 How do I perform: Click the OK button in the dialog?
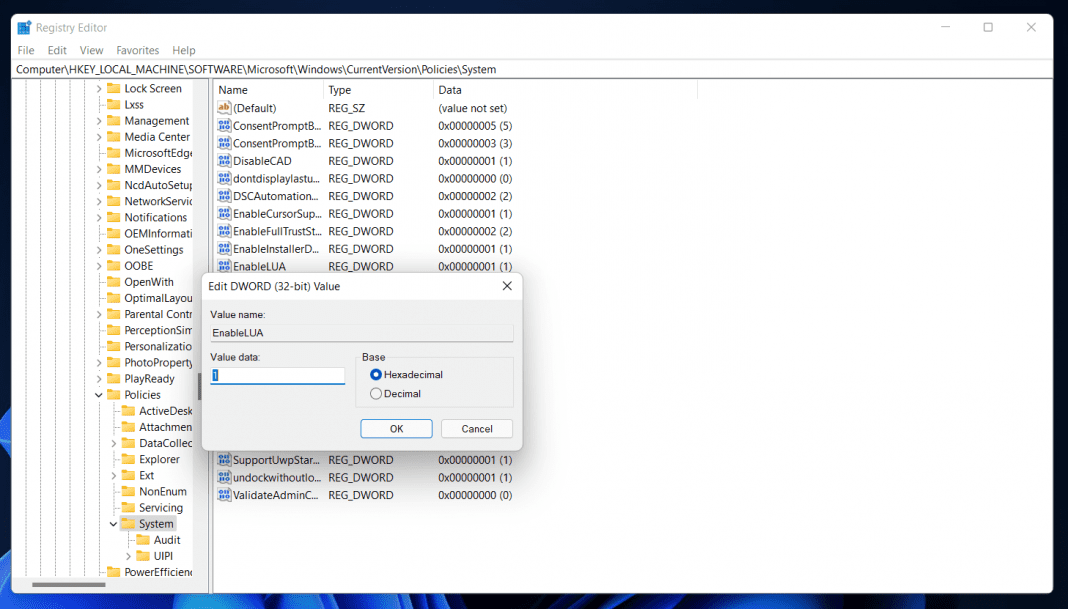pyautogui.click(x=396, y=428)
